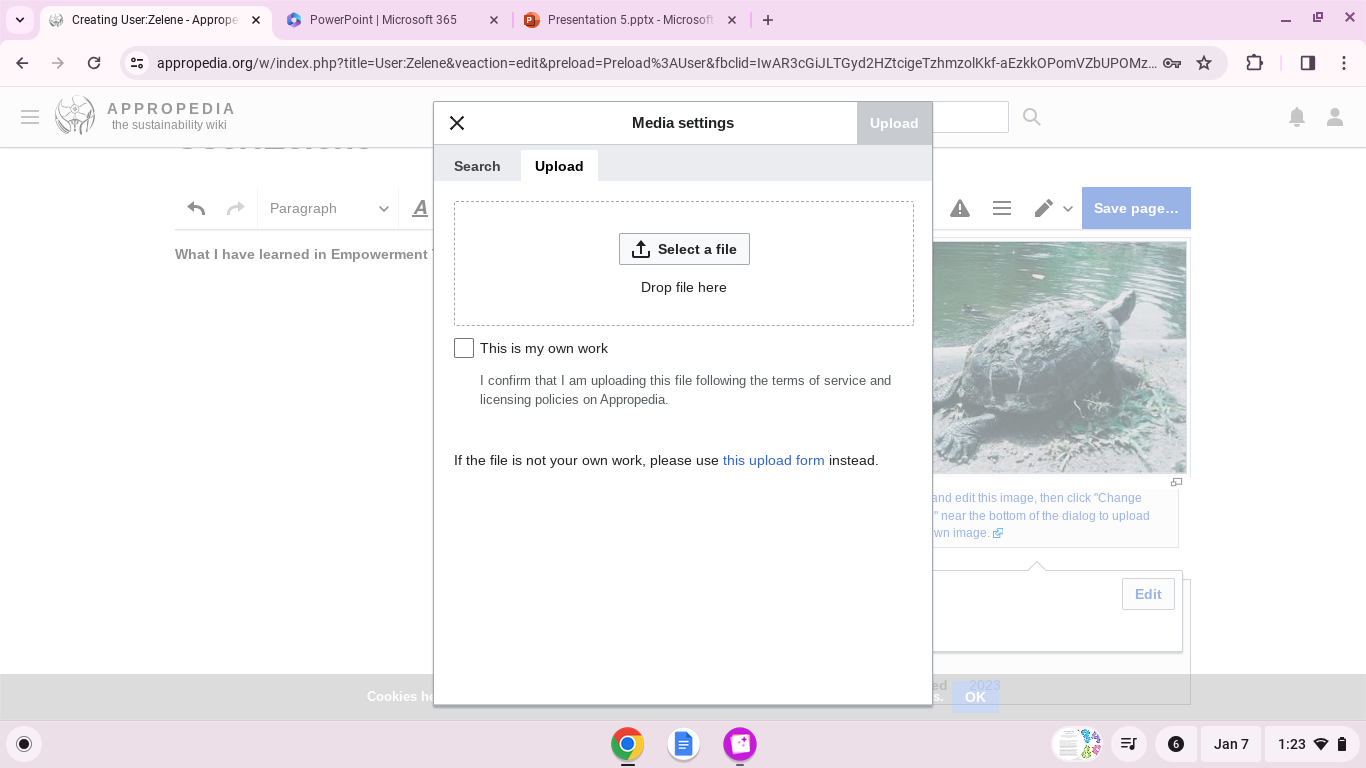Image resolution: width=1366 pixels, height=768 pixels.
Task: Follow the 'this upload form' link
Action: pos(773,461)
